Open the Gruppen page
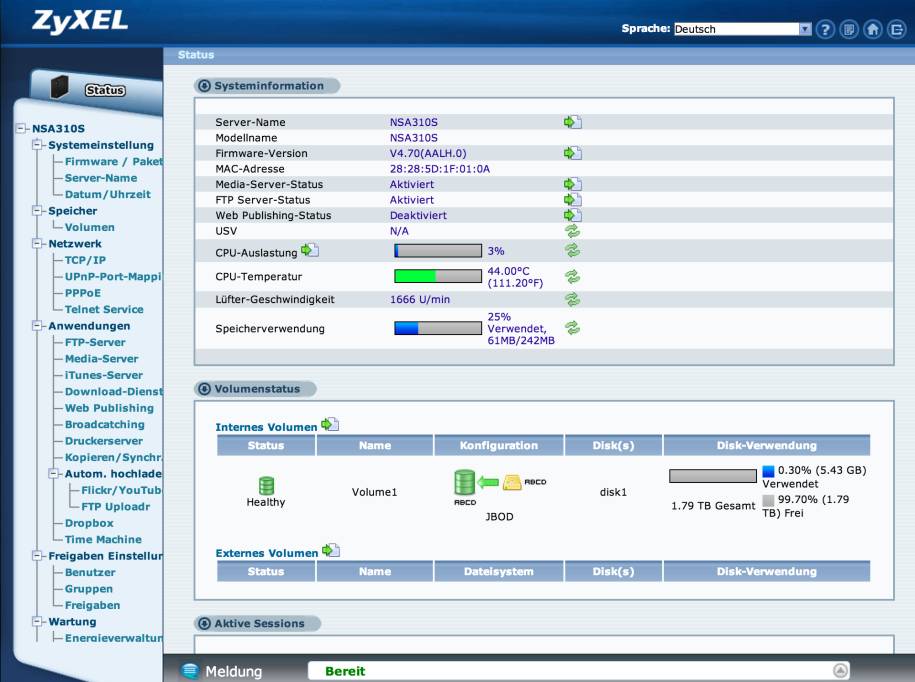Screen dimensions: 915x682 coord(89,589)
